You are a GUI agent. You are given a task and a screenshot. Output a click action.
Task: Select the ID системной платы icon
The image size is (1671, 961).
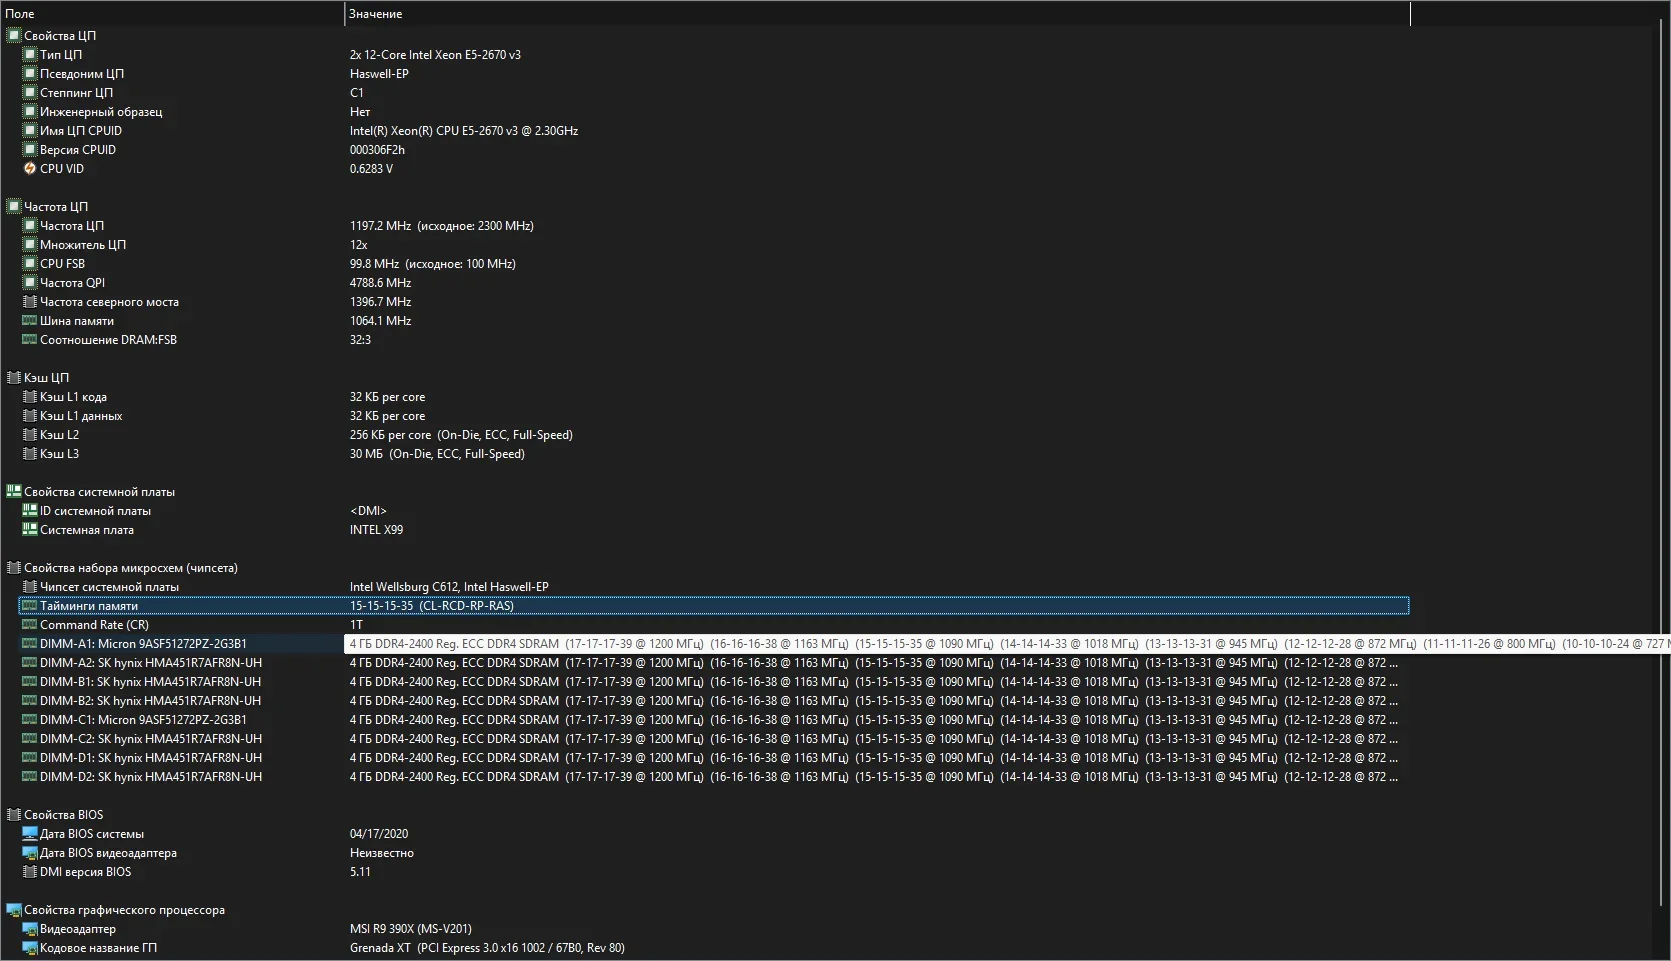30,511
